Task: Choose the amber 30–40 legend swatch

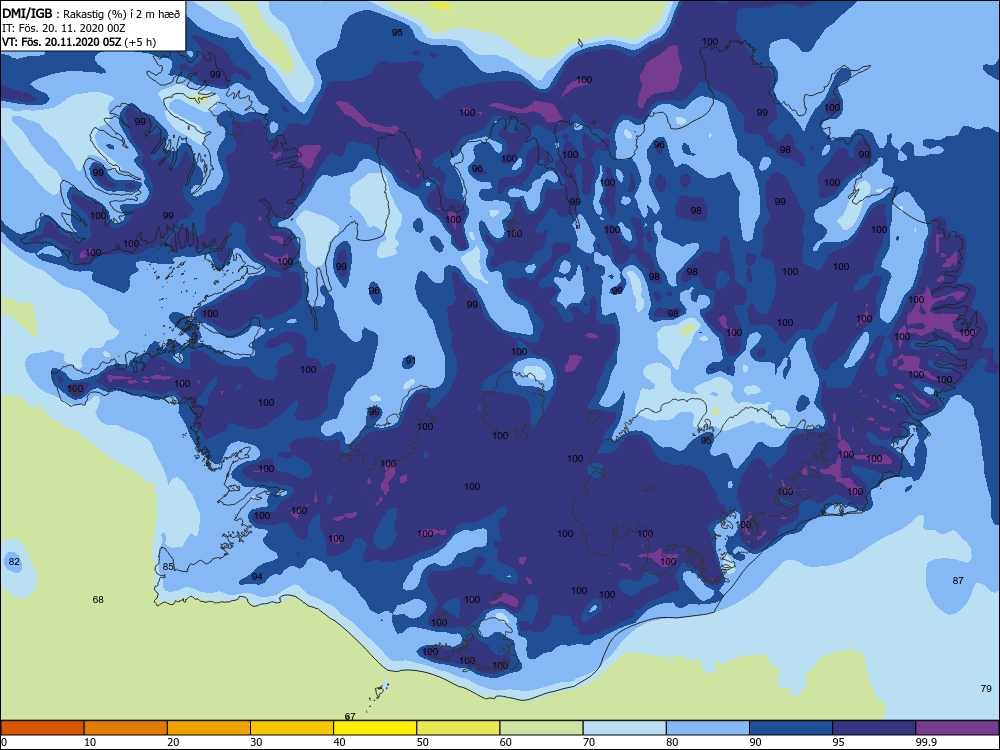Action: [292, 728]
